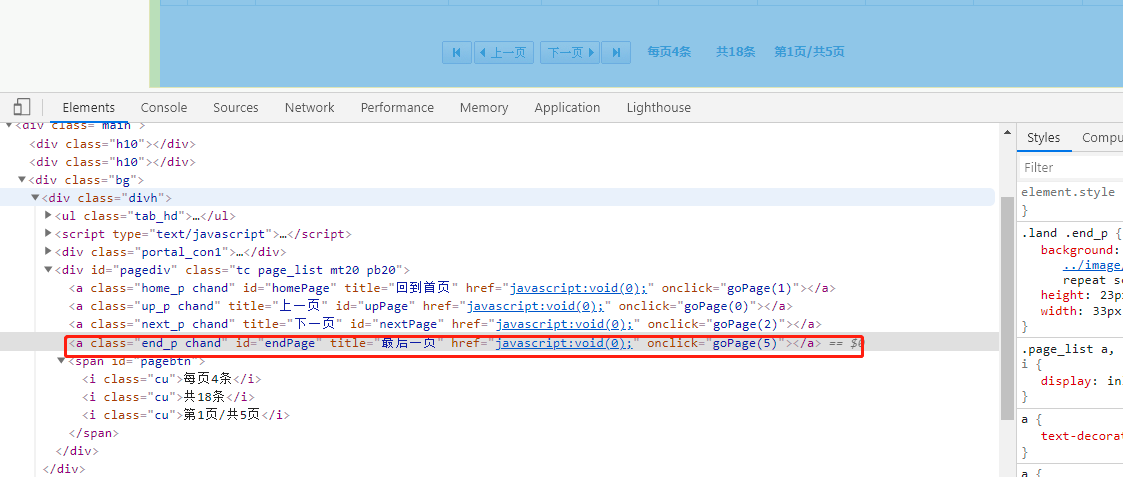Open javascript:void(0) link in homePage row
The width and height of the screenshot is (1123, 477).
tap(578, 288)
